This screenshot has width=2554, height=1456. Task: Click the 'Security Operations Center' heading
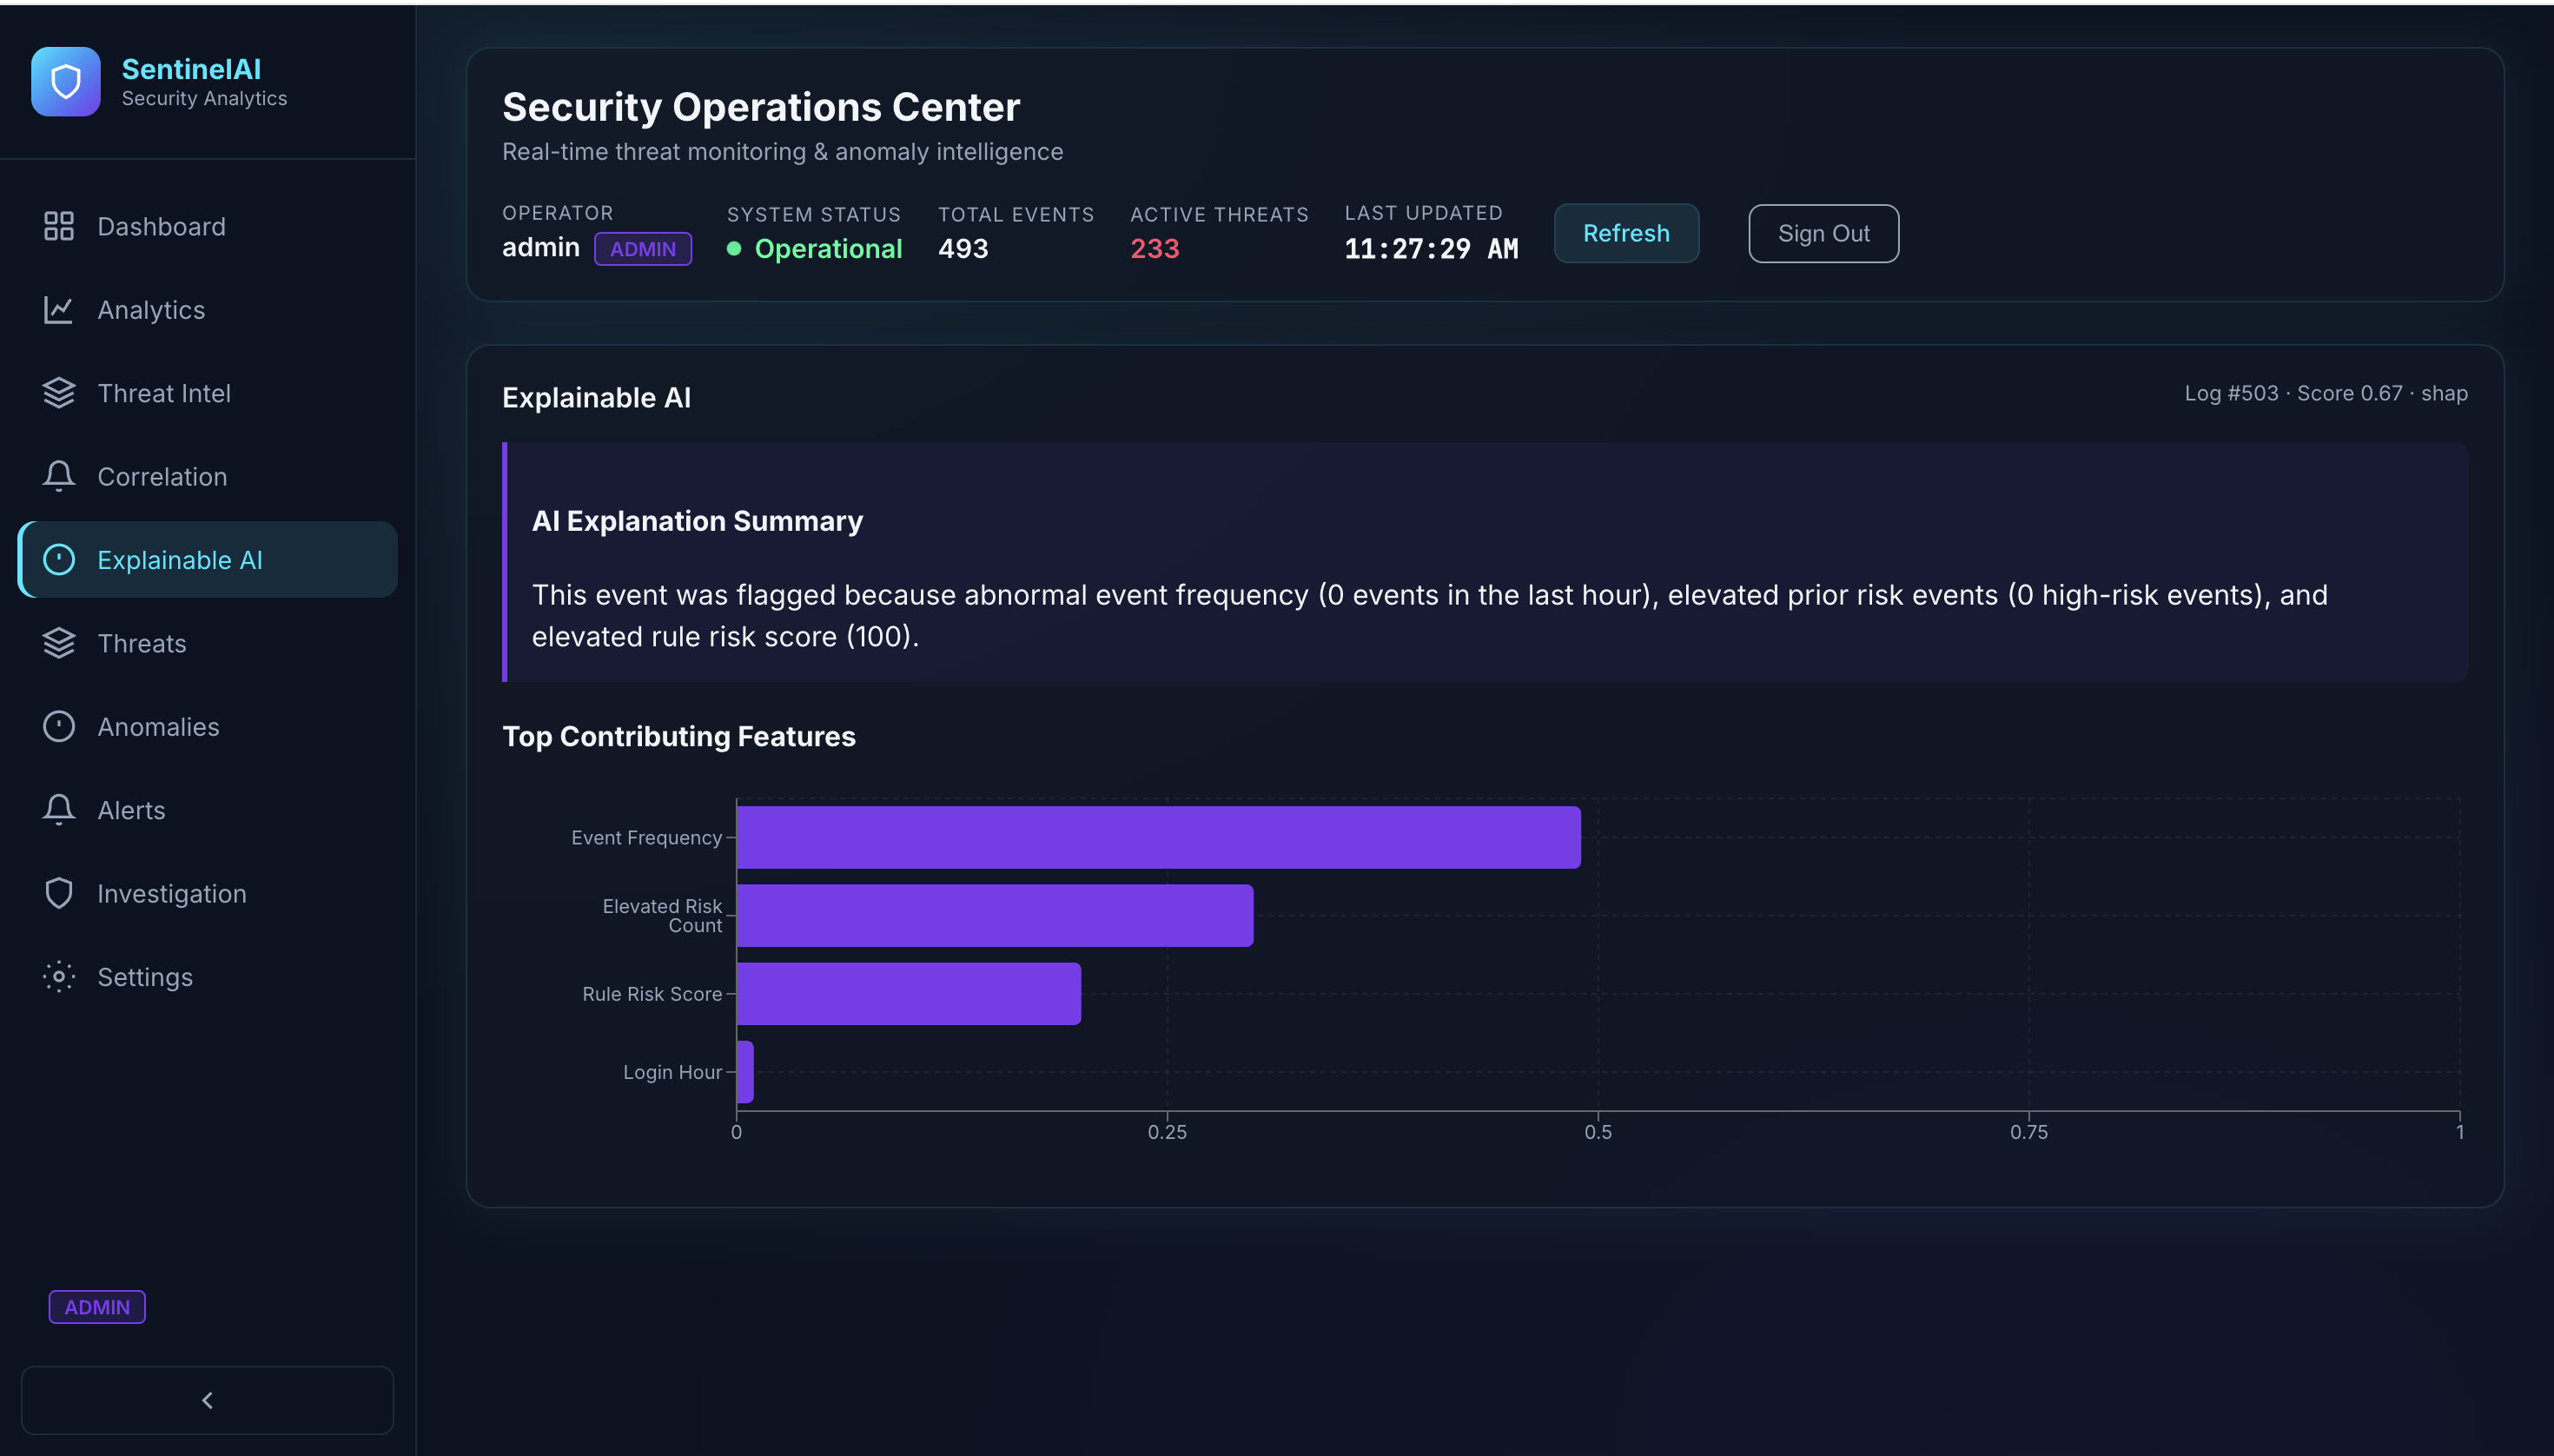[x=761, y=107]
